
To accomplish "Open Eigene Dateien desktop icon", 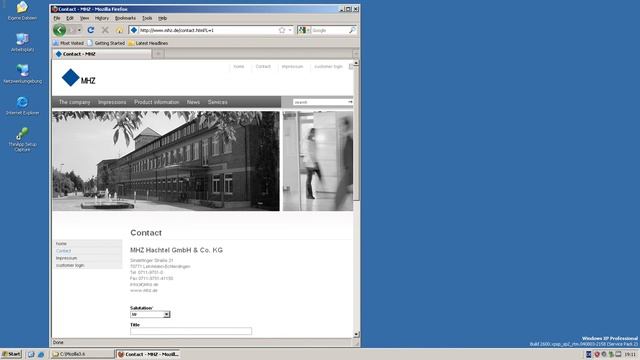I will 22,10.
